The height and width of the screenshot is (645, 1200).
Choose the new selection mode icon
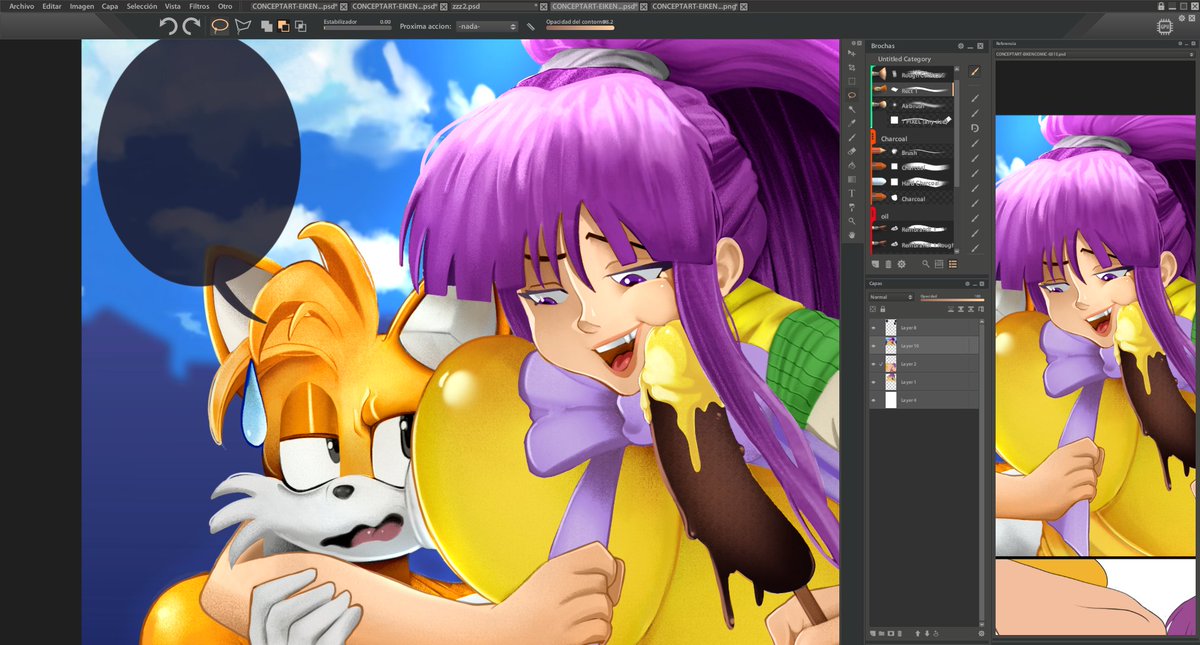coord(267,26)
